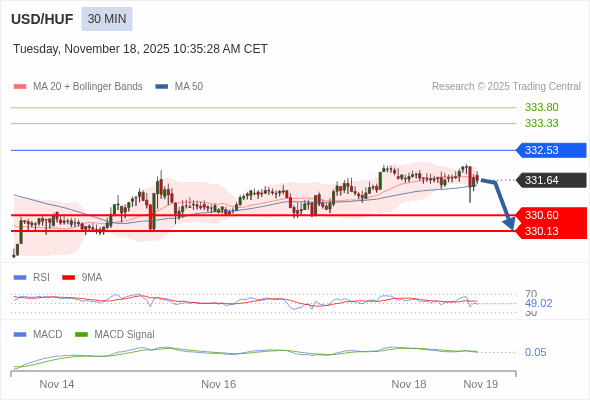Viewport: 590px width, 400px height.
Task: Click the 30 MIN timeframe badge
Action: (107, 19)
